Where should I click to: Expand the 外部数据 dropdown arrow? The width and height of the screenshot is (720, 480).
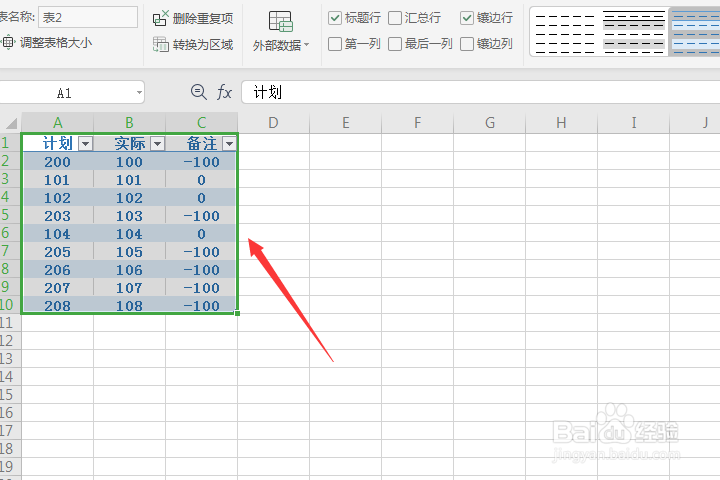306,45
